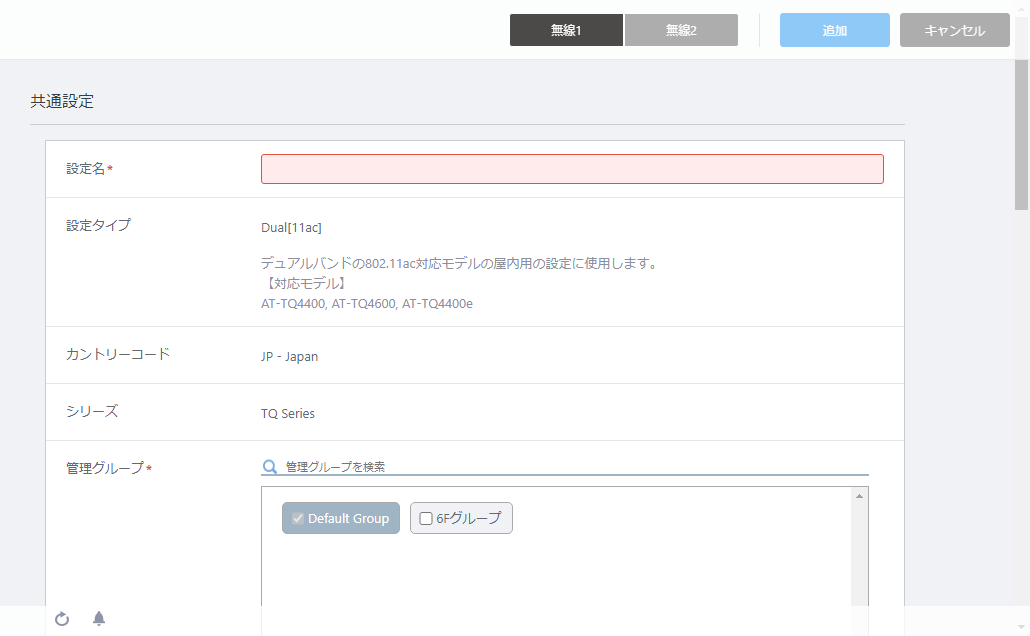Screen dimensions: 1030x636
Task: Focus the 設定名 input field
Action: pos(572,169)
